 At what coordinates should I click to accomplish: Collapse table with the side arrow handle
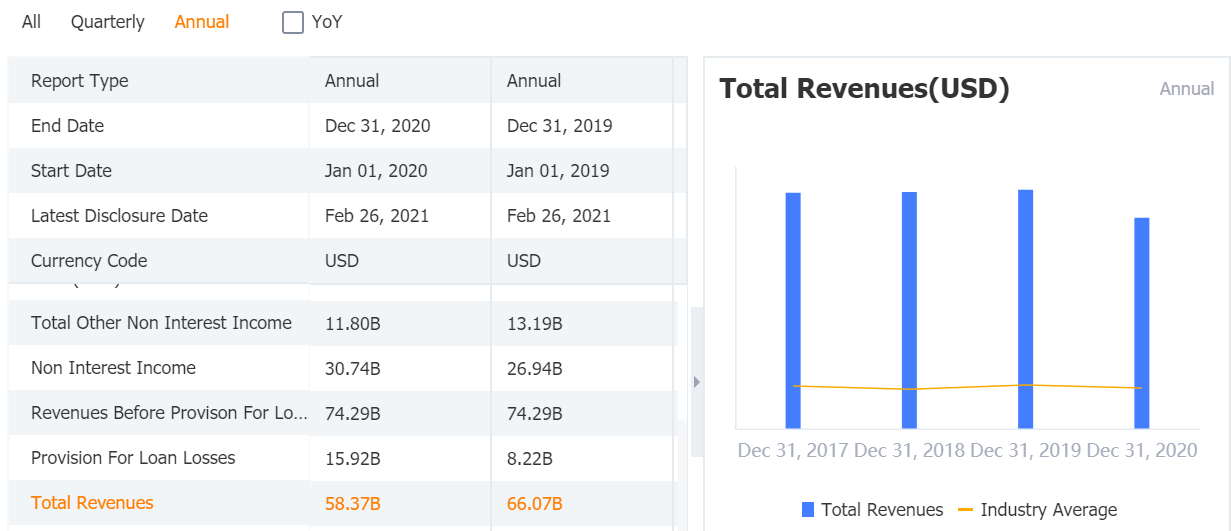click(x=696, y=381)
